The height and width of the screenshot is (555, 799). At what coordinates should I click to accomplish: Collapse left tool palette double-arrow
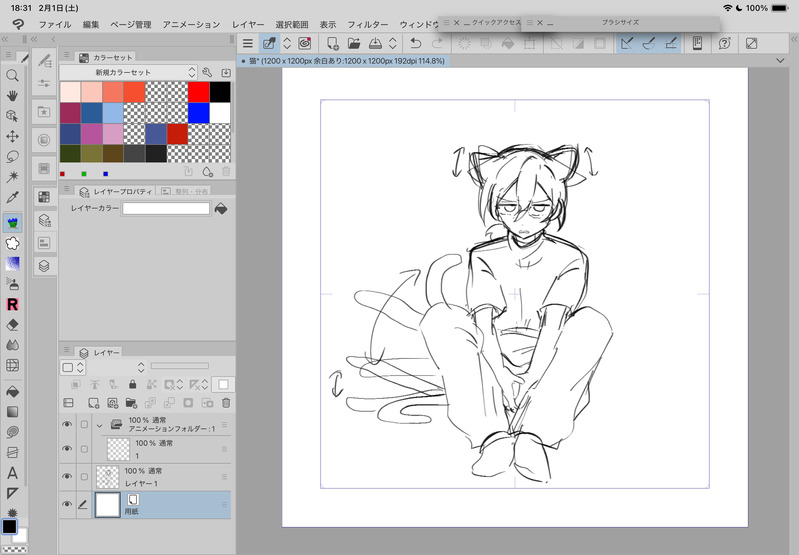5,39
